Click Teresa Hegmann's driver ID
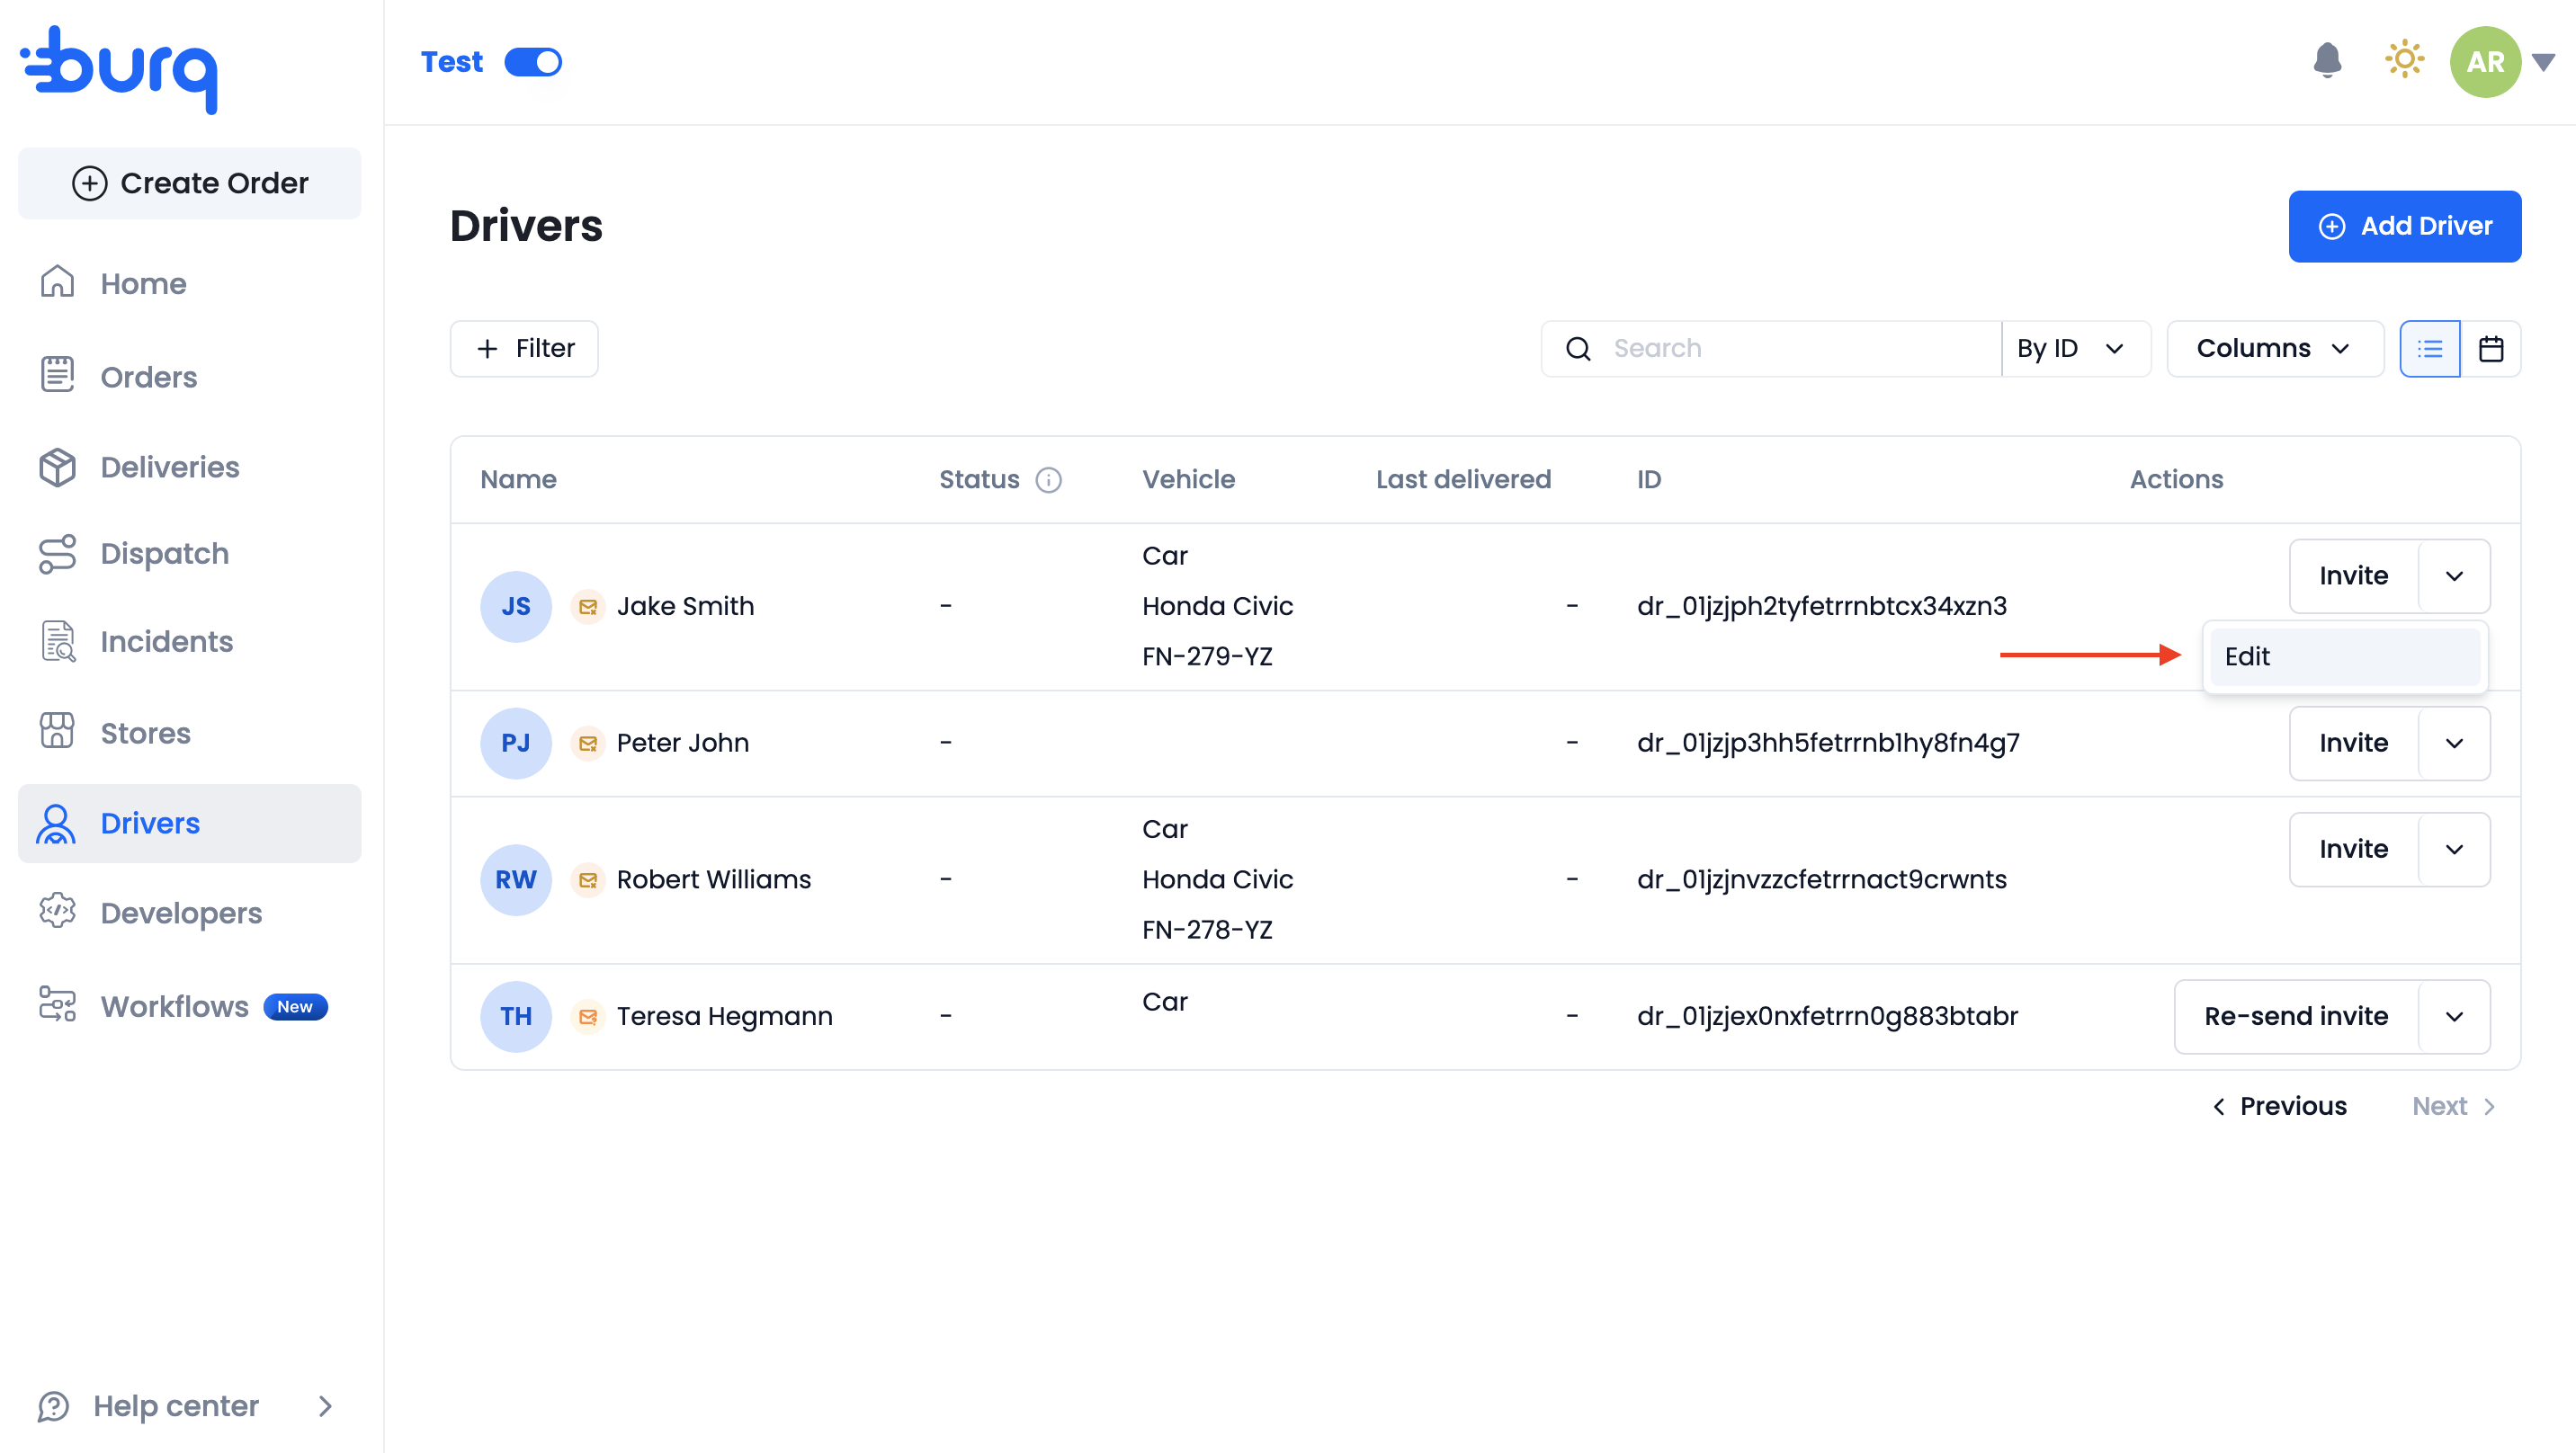Screen dimensions: 2576x1453 1827,1016
